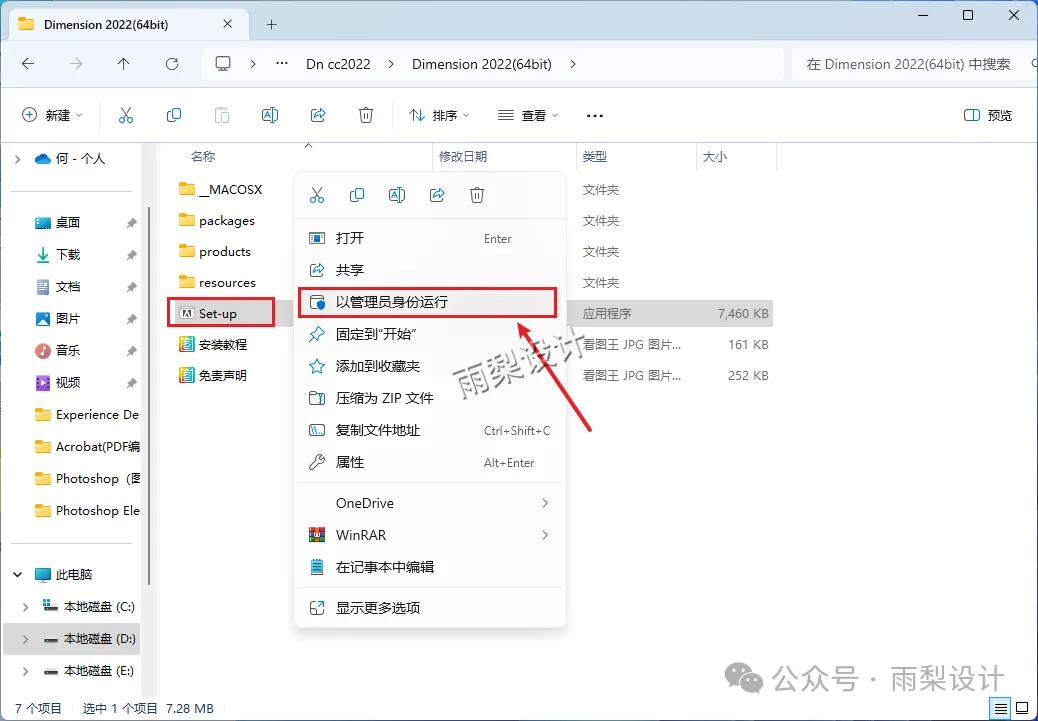This screenshot has height=721, width=1038.
Task: Click the copy icon in the context menu
Action: point(357,195)
